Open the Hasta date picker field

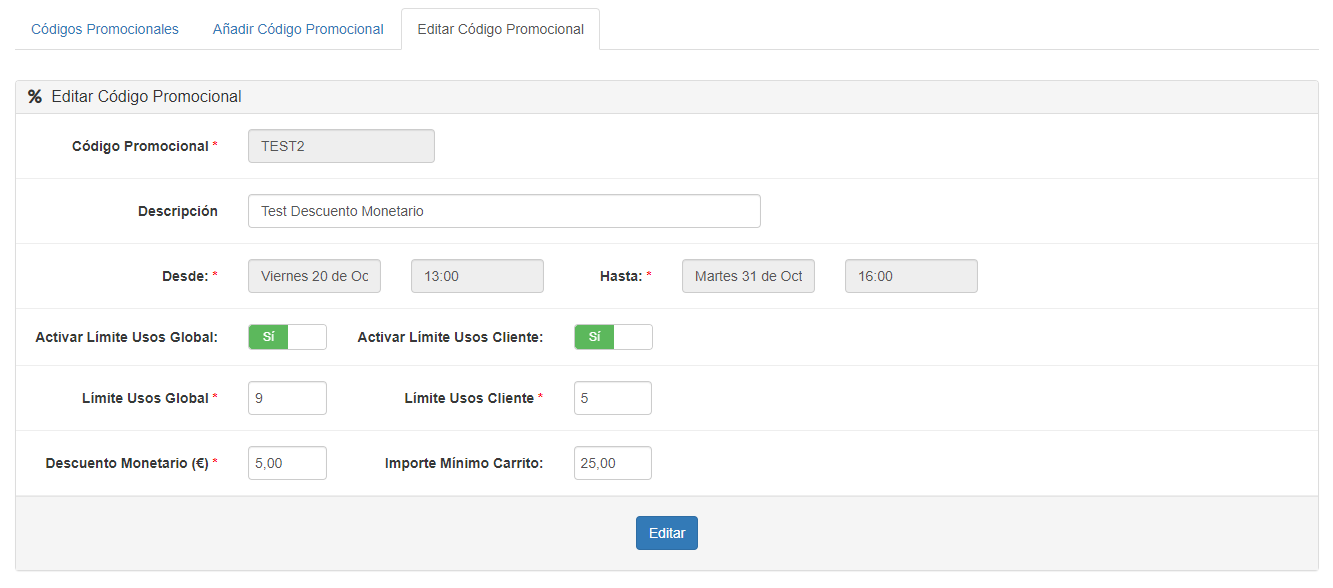click(748, 276)
